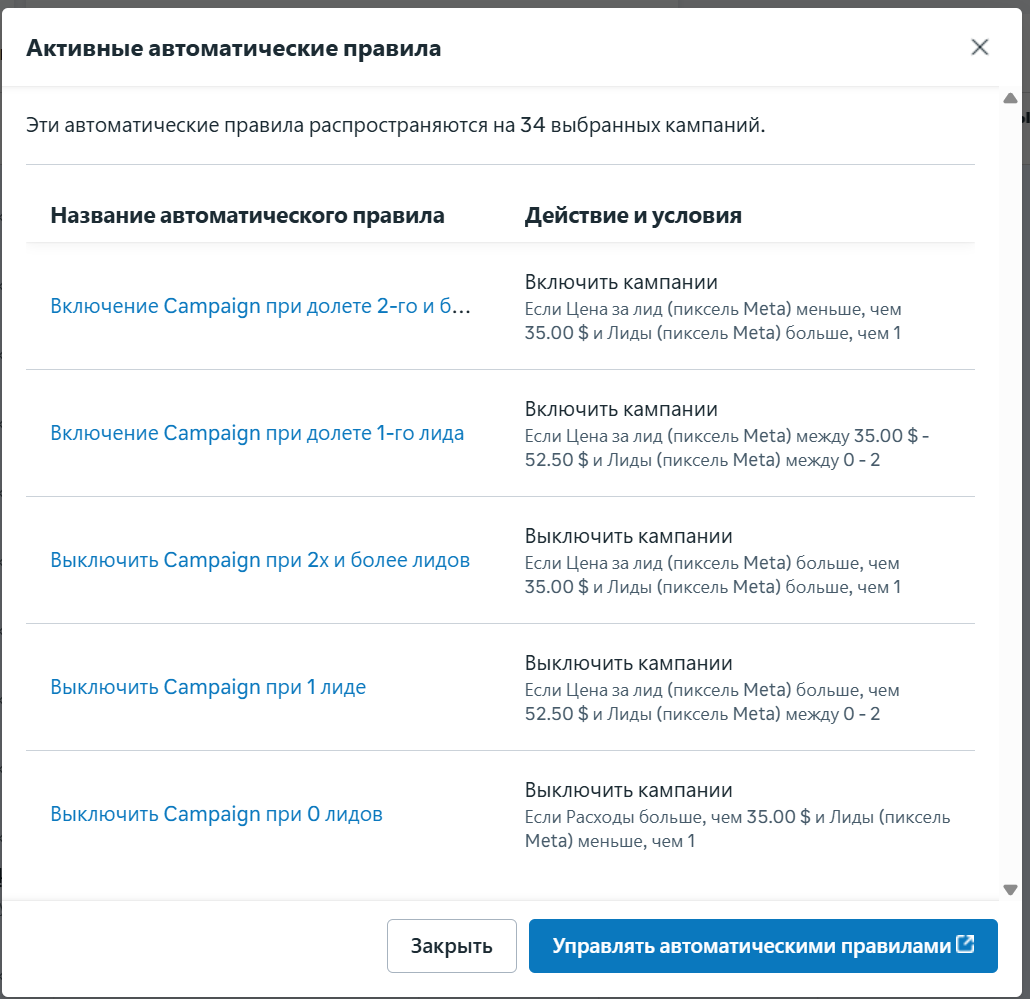Click the "Управлять автоматическими правилами" button label
This screenshot has width=1030, height=999.
coord(751,946)
